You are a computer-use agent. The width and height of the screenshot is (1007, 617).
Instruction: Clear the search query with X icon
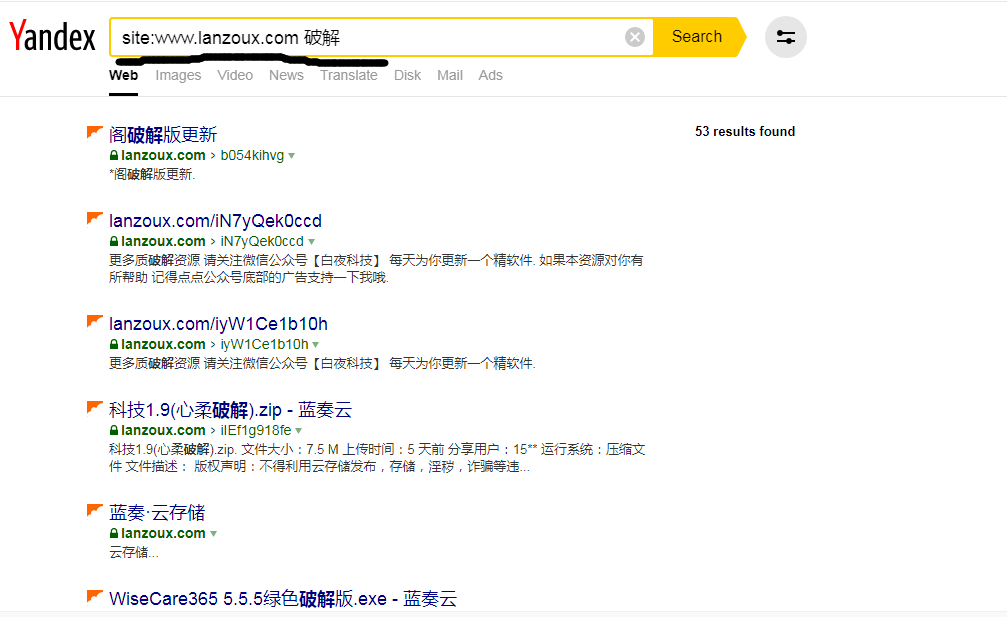[635, 37]
